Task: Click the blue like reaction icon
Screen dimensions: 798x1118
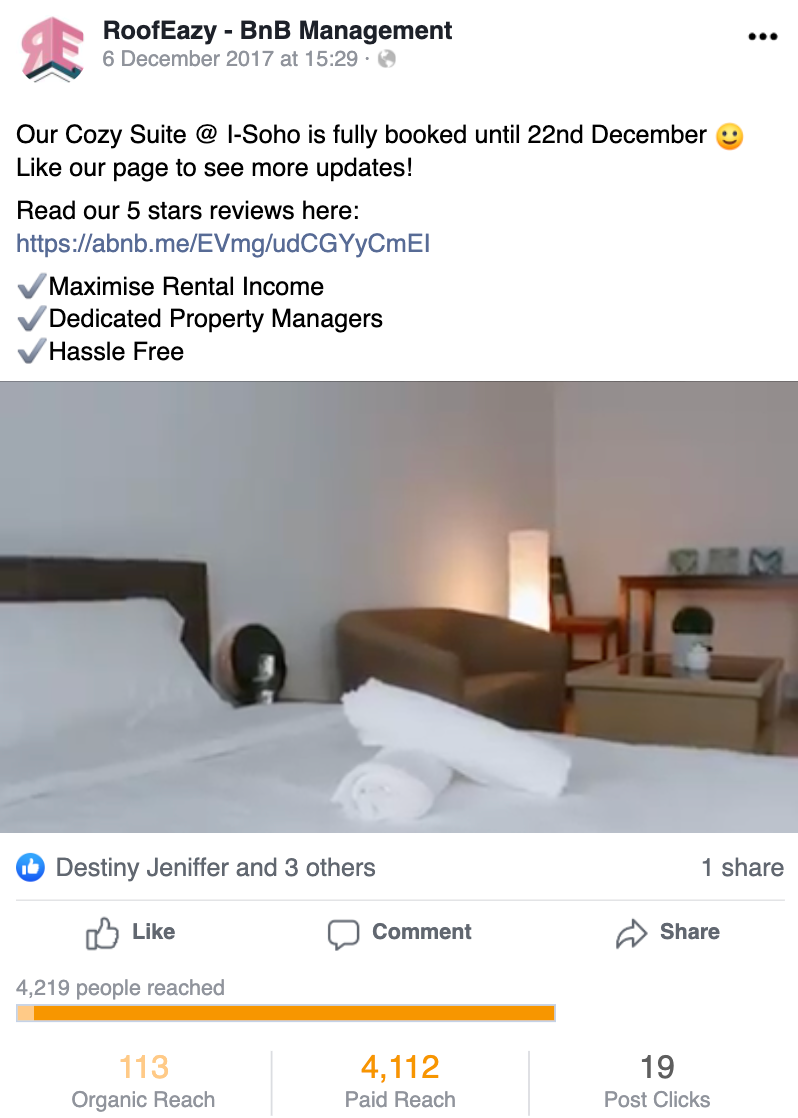Action: (x=31, y=868)
